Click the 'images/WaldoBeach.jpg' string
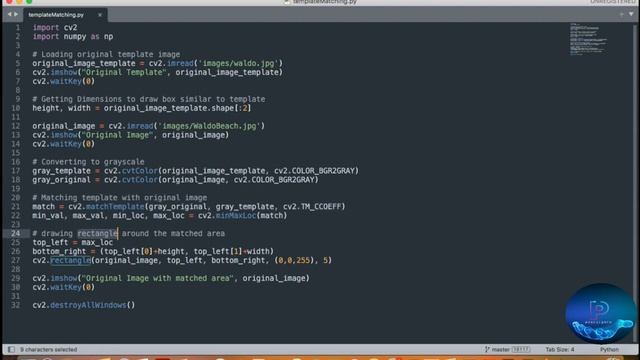640x360 pixels. pos(209,126)
